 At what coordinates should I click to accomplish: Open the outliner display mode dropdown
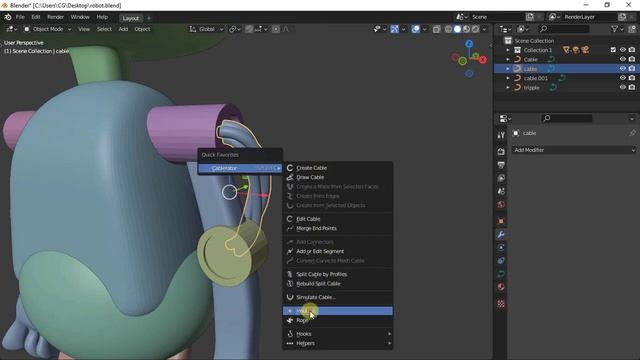point(505,29)
